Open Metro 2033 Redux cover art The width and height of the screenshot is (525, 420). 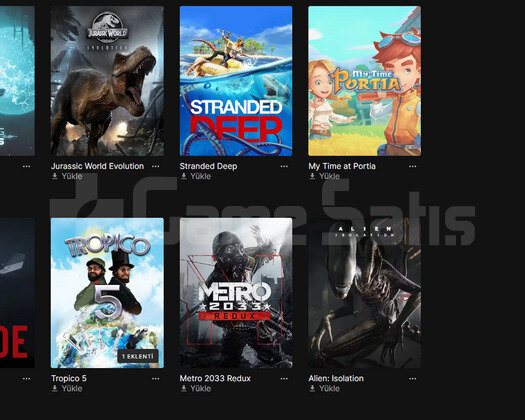coord(236,293)
